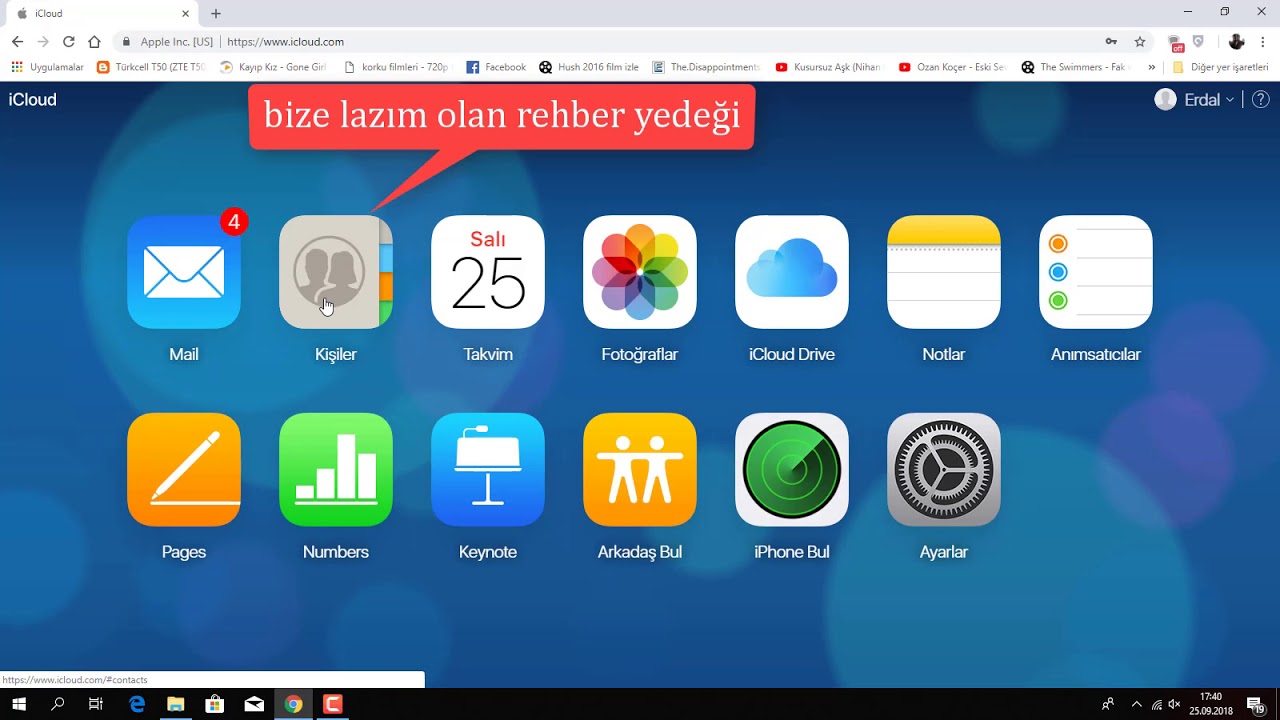Open Arkadaş Bul find friends app
1280x720 pixels.
pyautogui.click(x=640, y=470)
